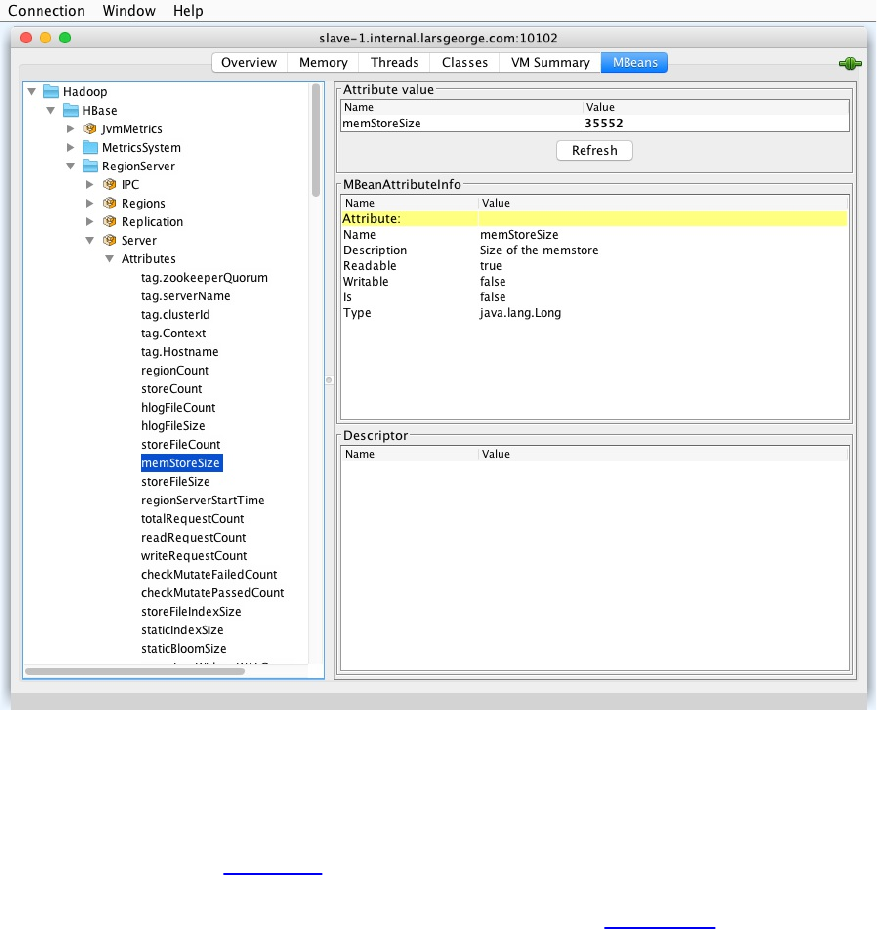
Task: Click the 'Size of the memstore' description
Action: 539,250
